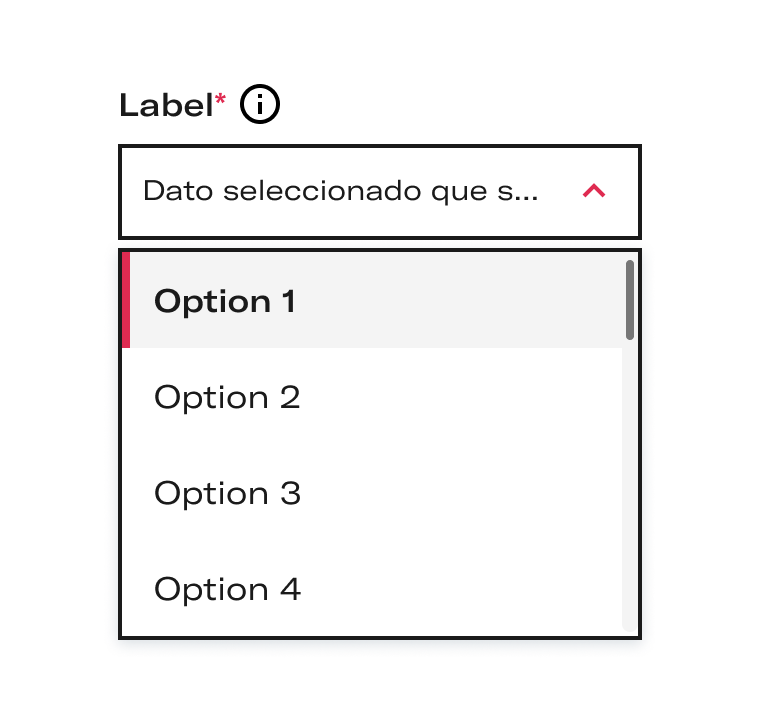Click the truncated selected value text
Viewport: 762px width, 720px height.
341,191
